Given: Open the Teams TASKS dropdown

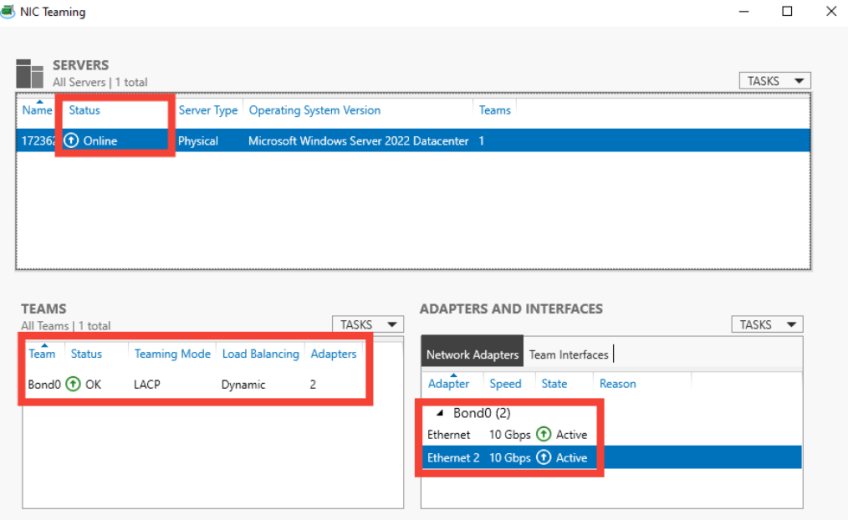Looking at the screenshot, I should tap(368, 324).
